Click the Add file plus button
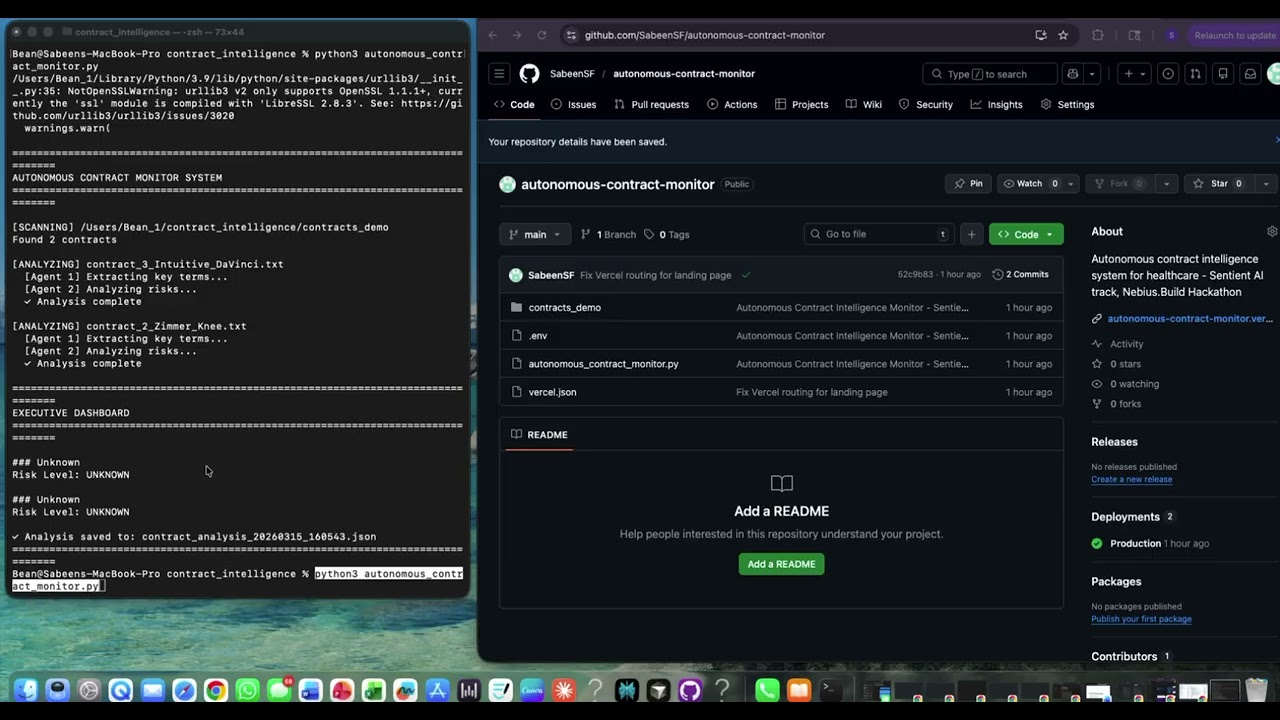Viewport: 1280px width, 720px height. [971, 234]
